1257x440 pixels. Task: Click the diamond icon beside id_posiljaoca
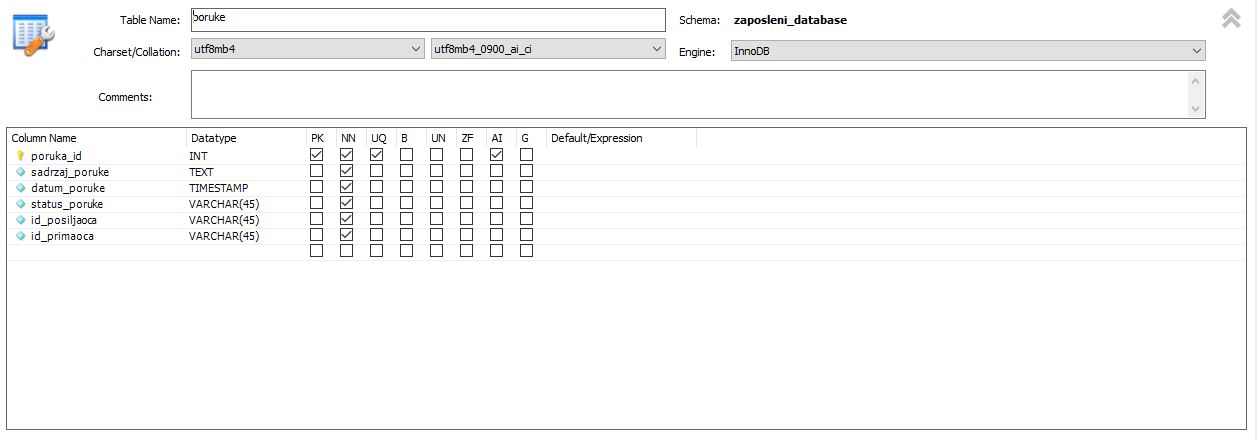pyautogui.click(x=20, y=220)
